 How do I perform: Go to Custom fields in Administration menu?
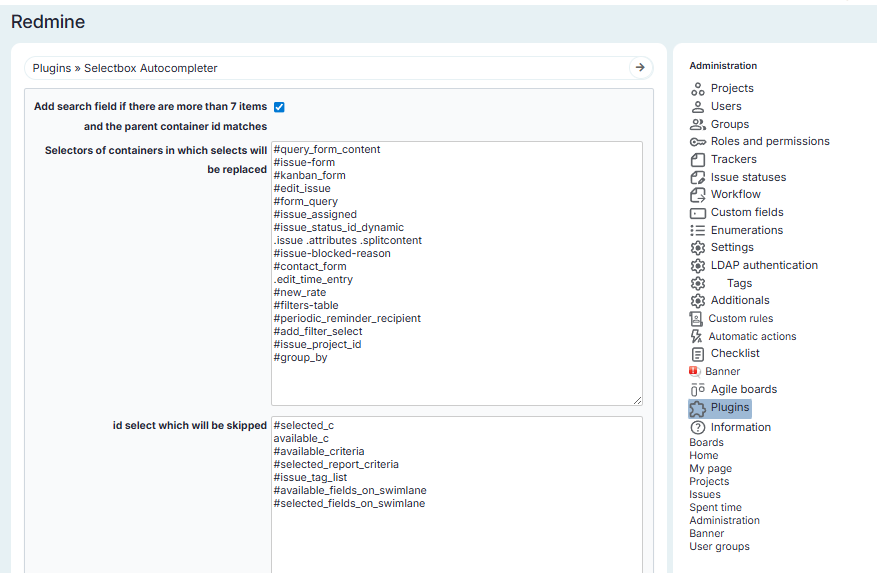746,212
